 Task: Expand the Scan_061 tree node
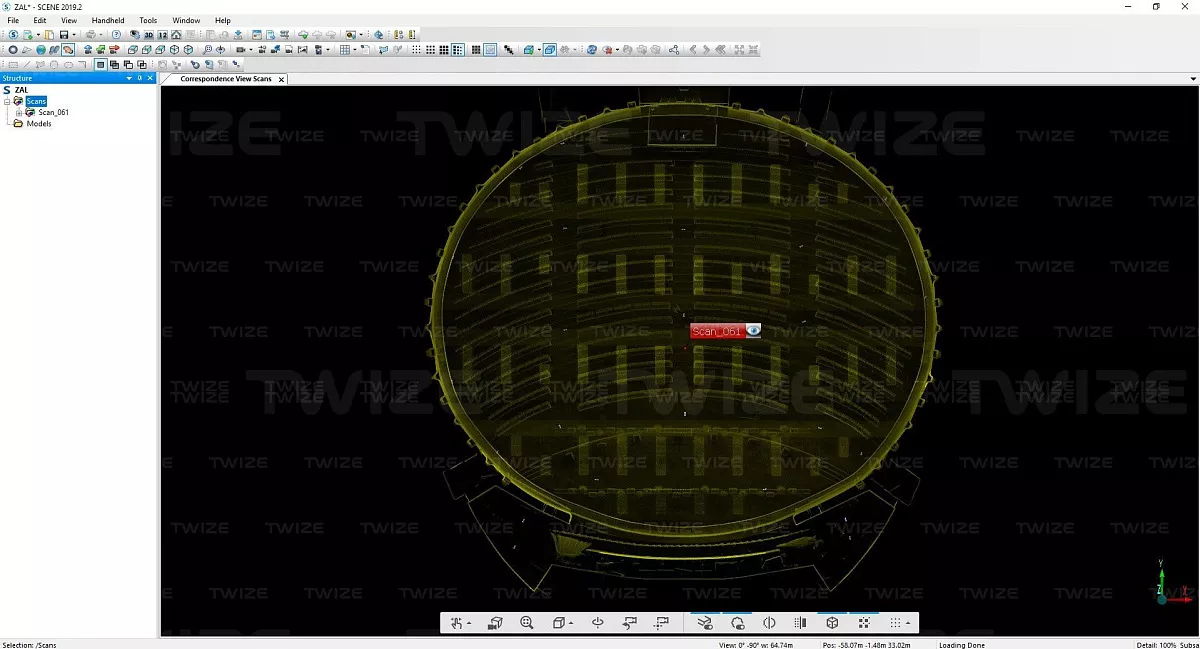coord(18,113)
